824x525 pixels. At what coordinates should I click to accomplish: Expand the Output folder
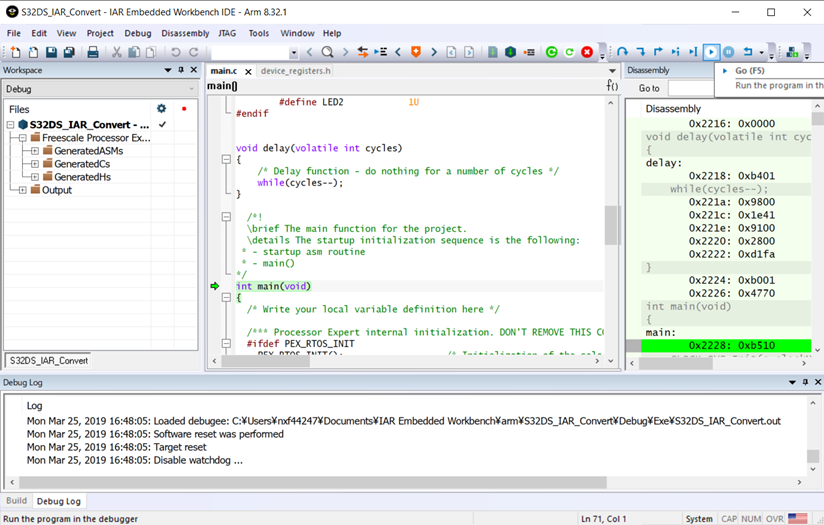point(23,190)
